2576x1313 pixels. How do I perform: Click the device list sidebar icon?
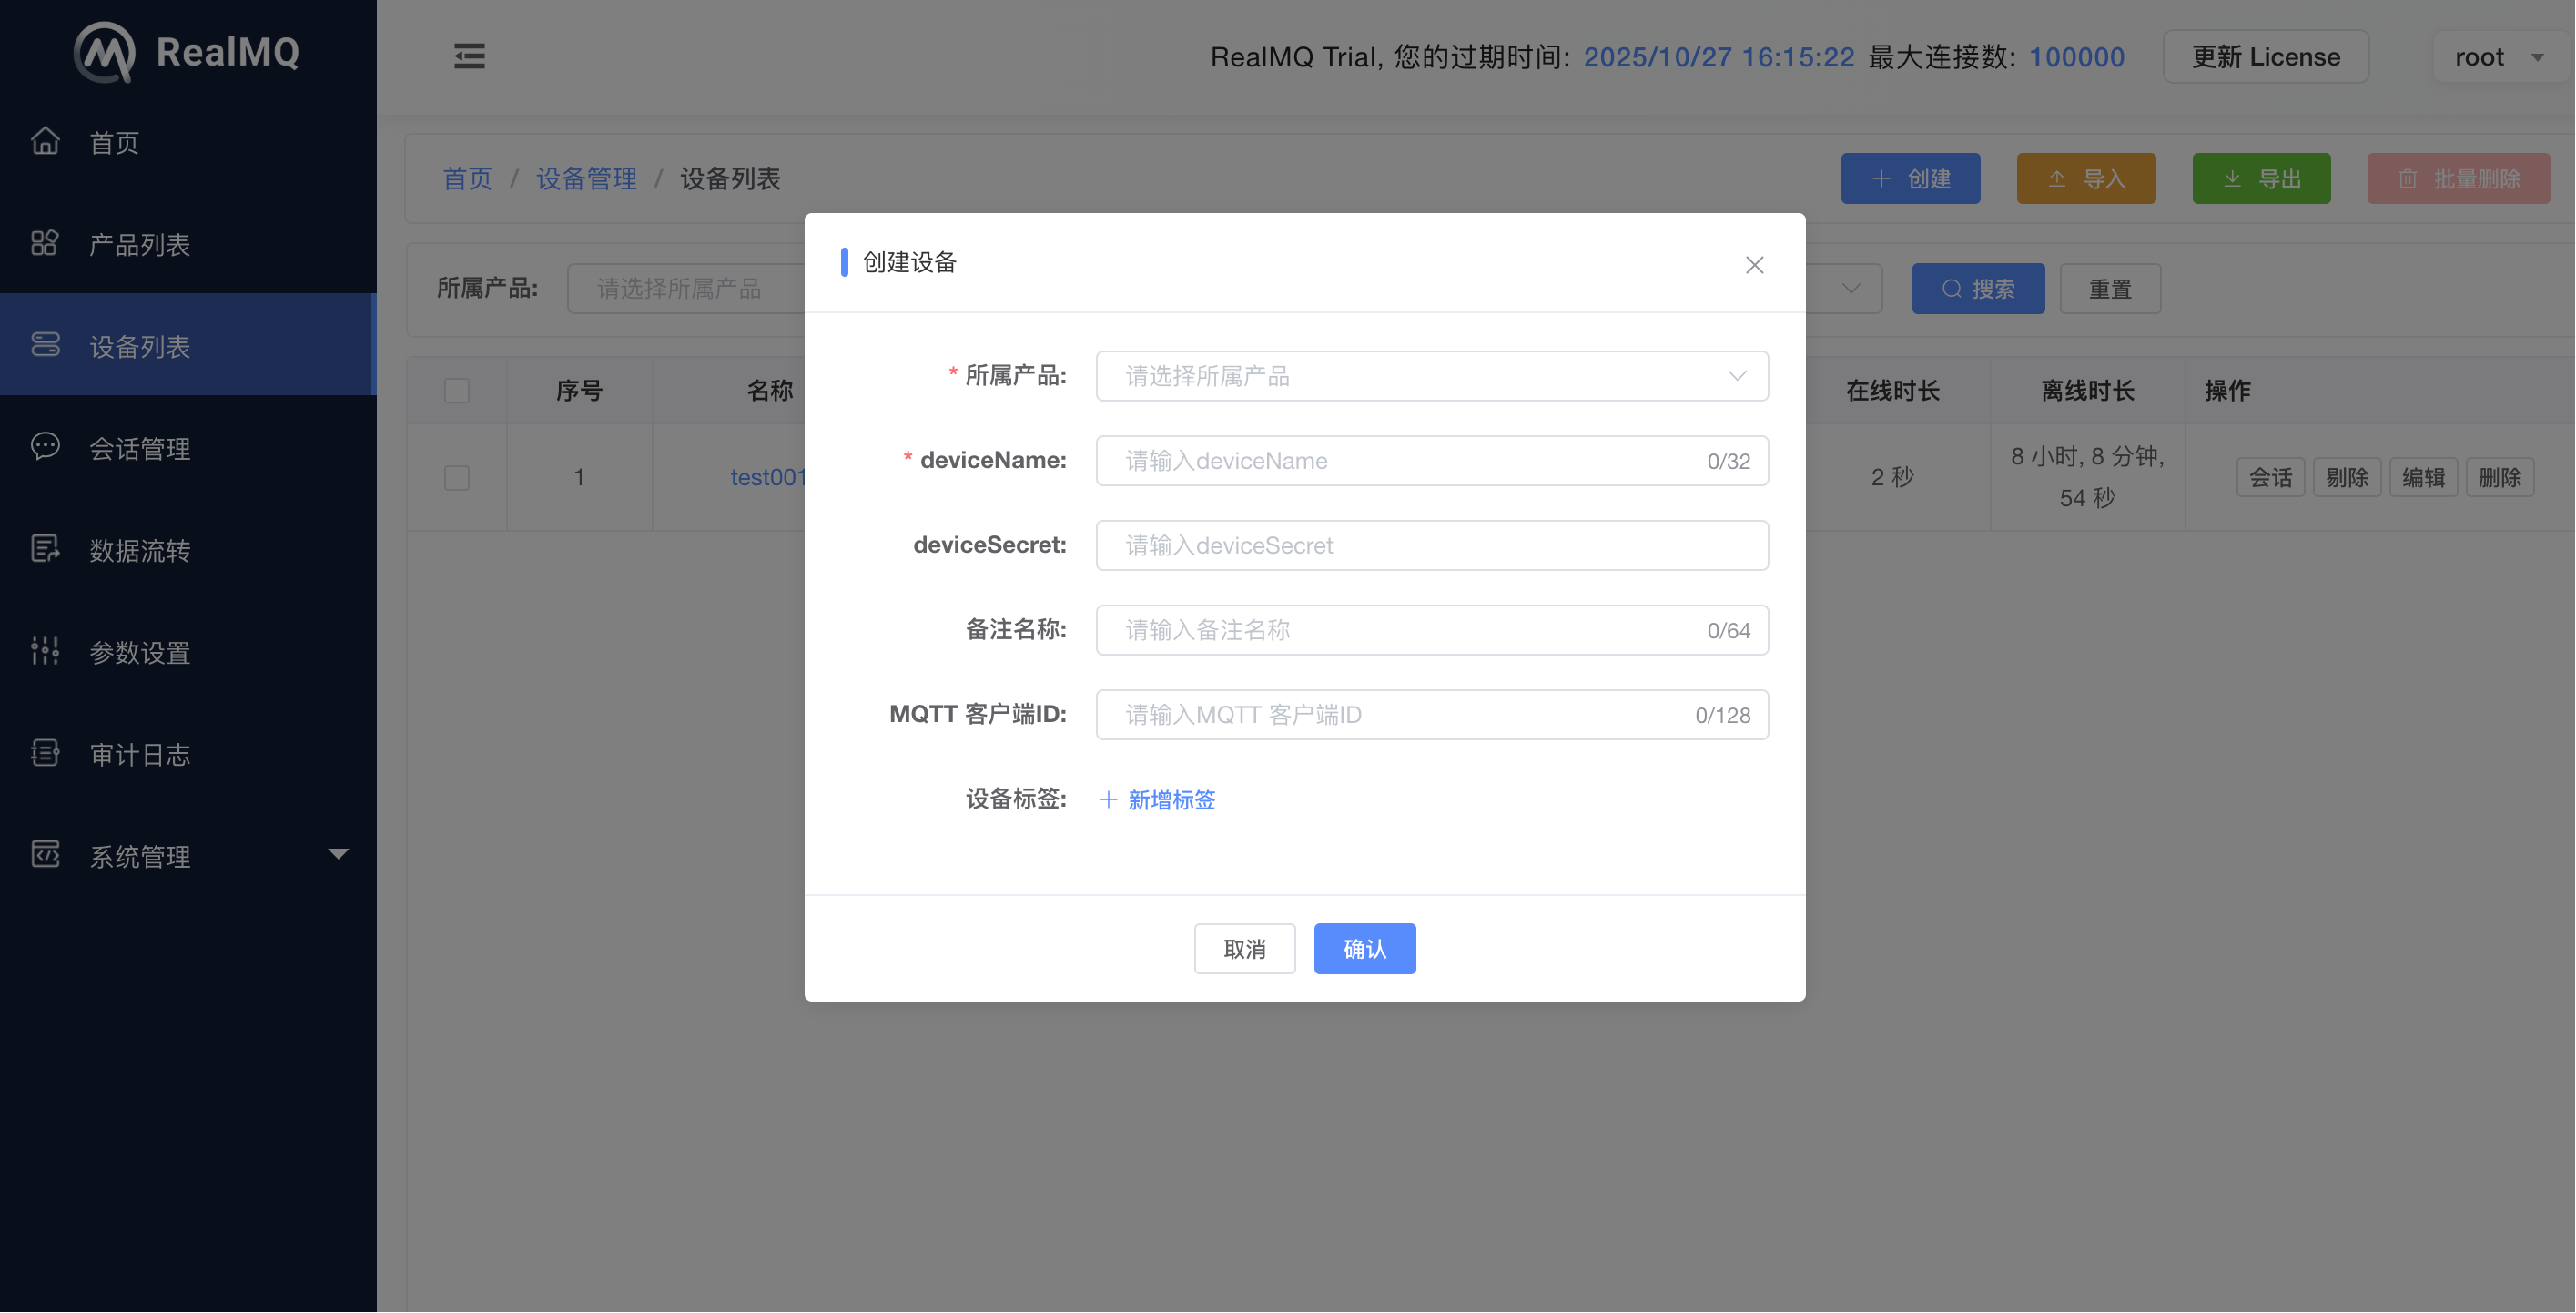pos(45,345)
